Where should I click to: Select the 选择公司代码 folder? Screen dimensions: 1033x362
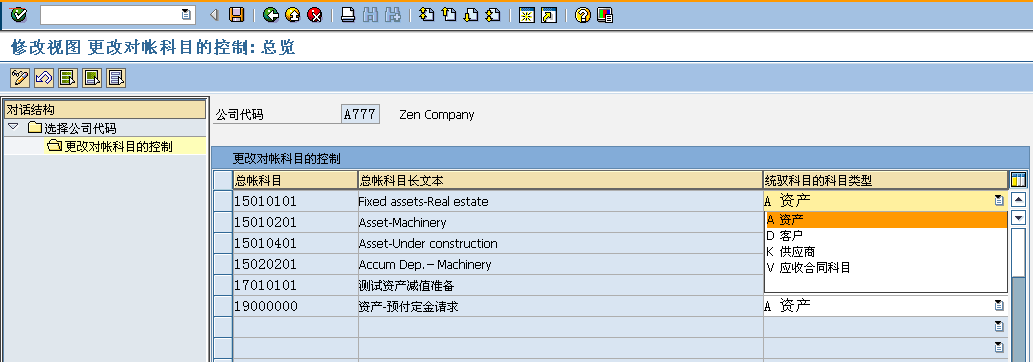[x=72, y=128]
